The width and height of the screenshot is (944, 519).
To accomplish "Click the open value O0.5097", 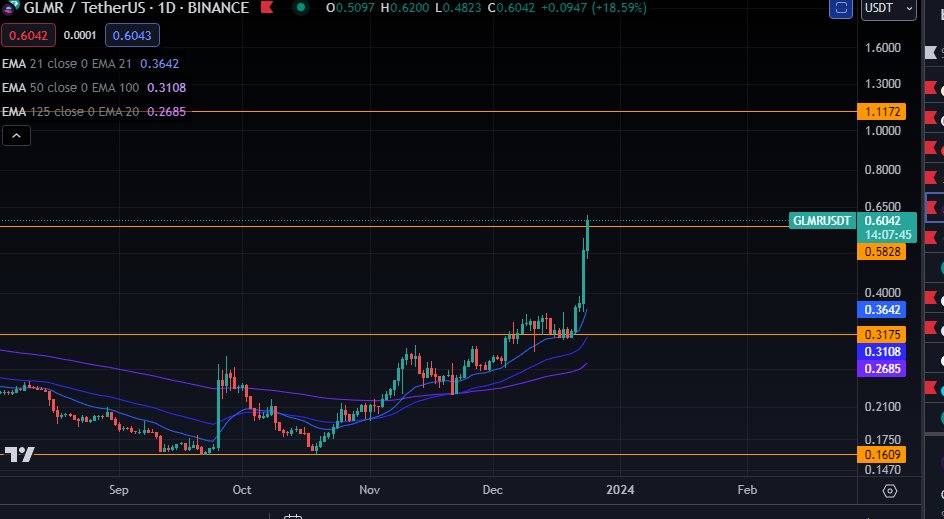I will [350, 8].
